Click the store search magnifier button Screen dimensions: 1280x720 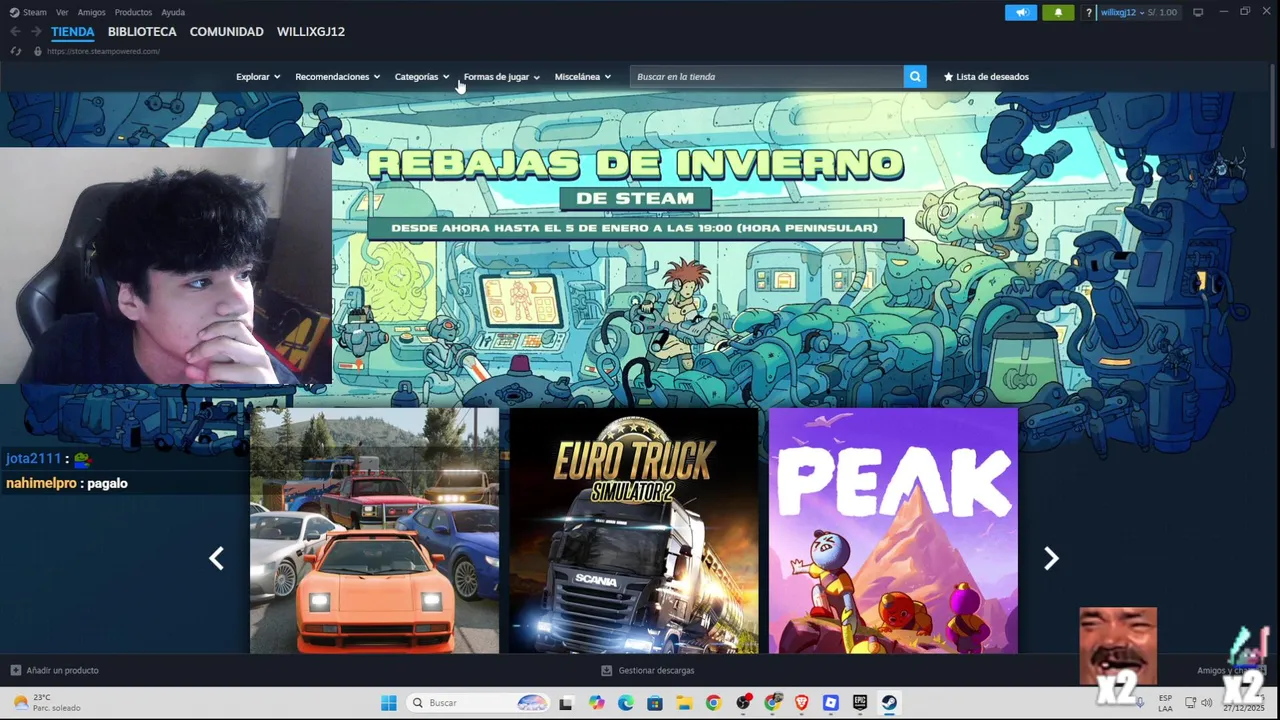pos(915,76)
